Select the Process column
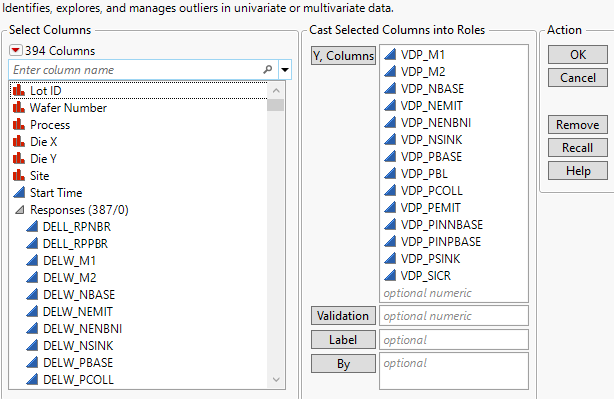 (138, 125)
